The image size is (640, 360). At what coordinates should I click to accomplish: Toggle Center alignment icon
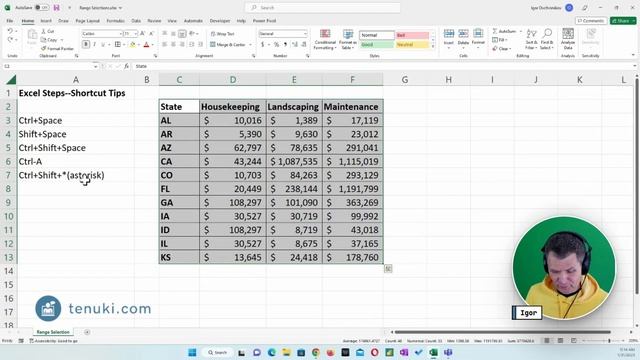(173, 44)
